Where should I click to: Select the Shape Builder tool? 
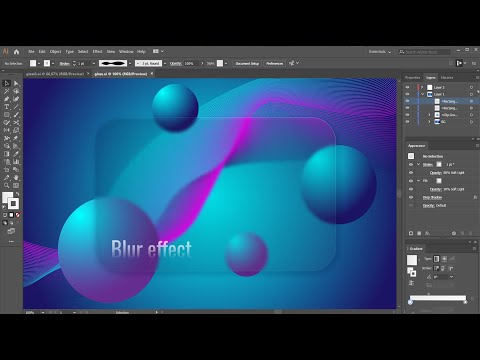tap(7, 146)
